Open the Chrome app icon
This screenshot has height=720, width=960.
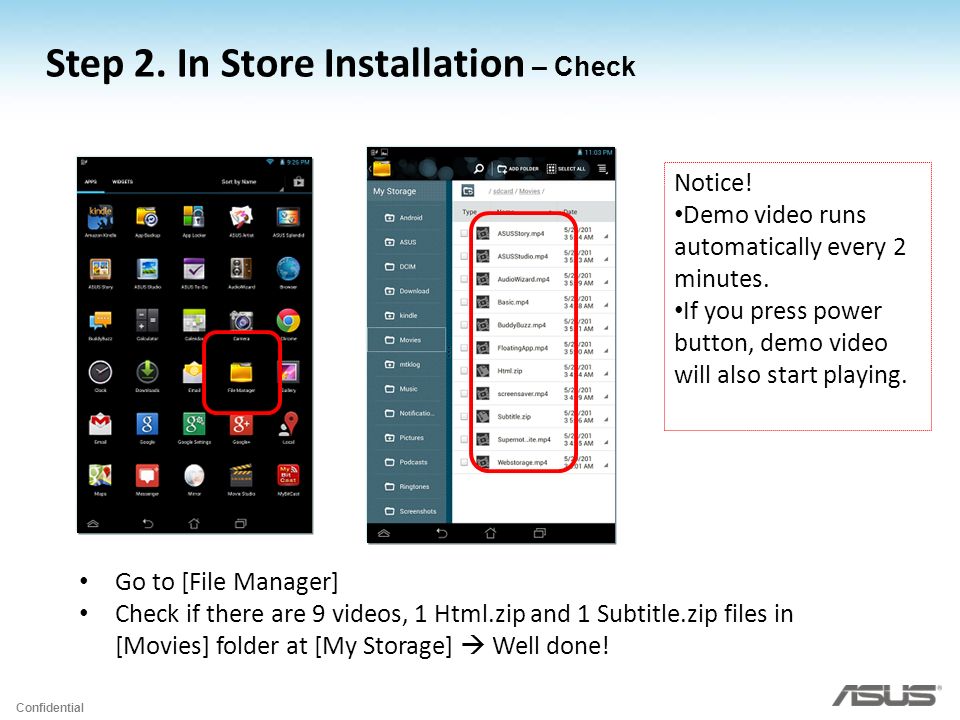[x=288, y=320]
